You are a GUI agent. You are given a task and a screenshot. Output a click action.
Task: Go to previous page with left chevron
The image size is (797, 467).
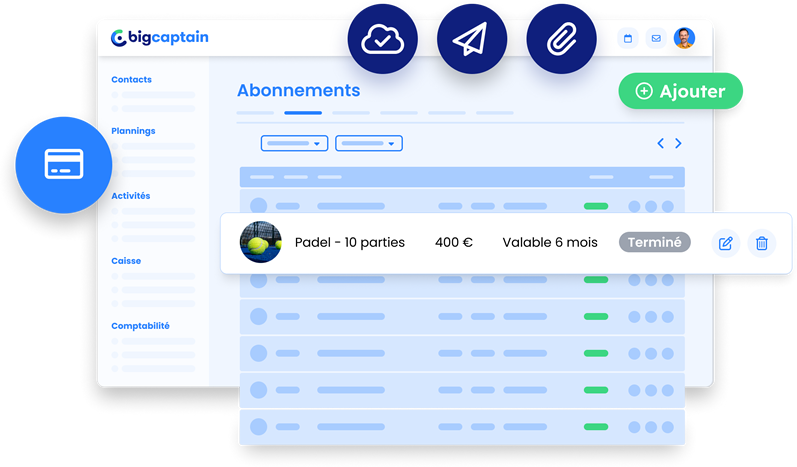point(660,143)
